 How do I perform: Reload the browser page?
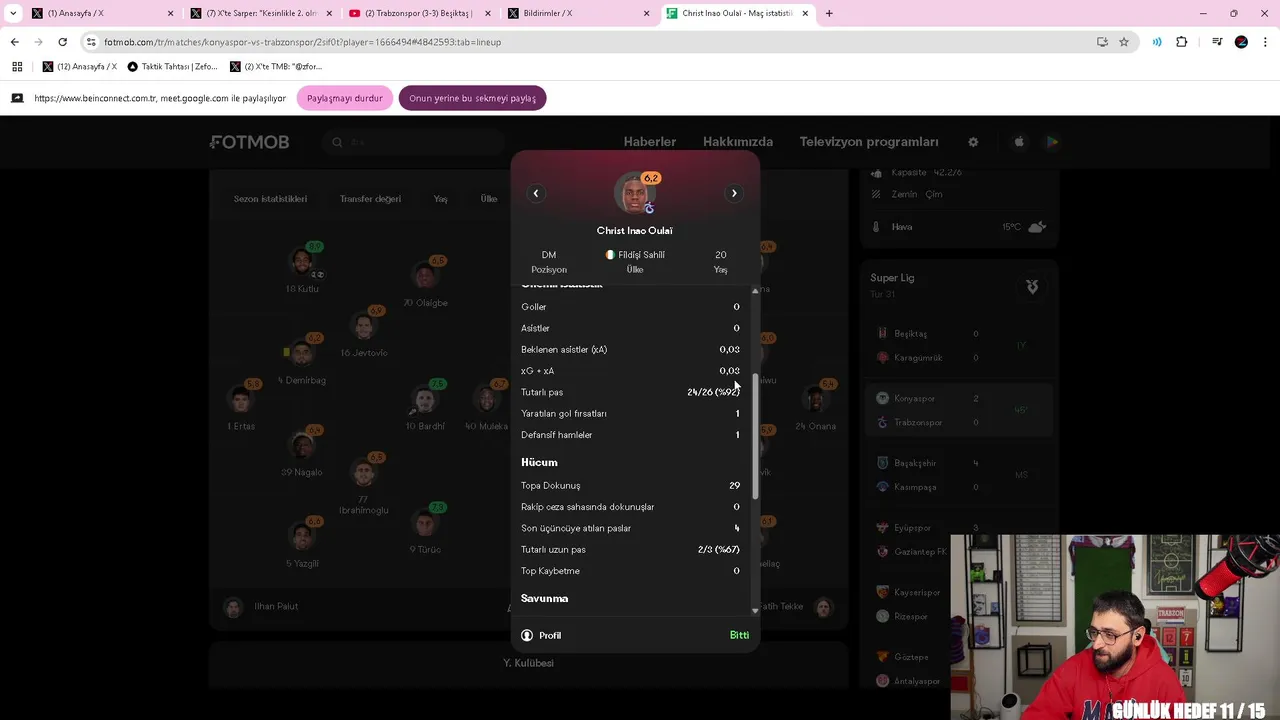tap(62, 42)
